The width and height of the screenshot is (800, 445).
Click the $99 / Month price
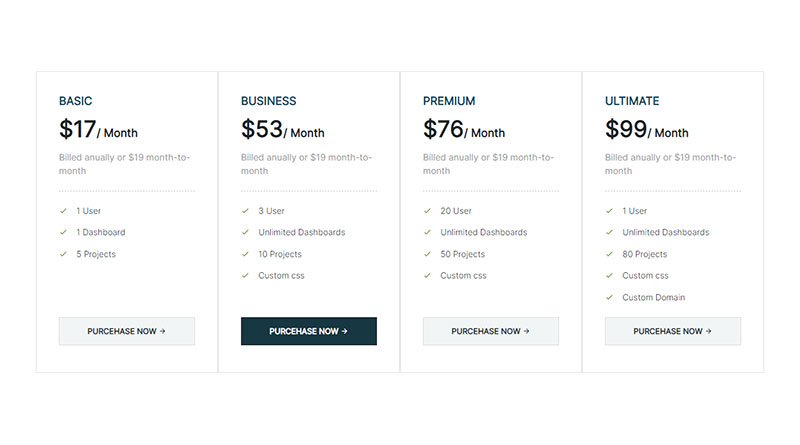pos(647,130)
